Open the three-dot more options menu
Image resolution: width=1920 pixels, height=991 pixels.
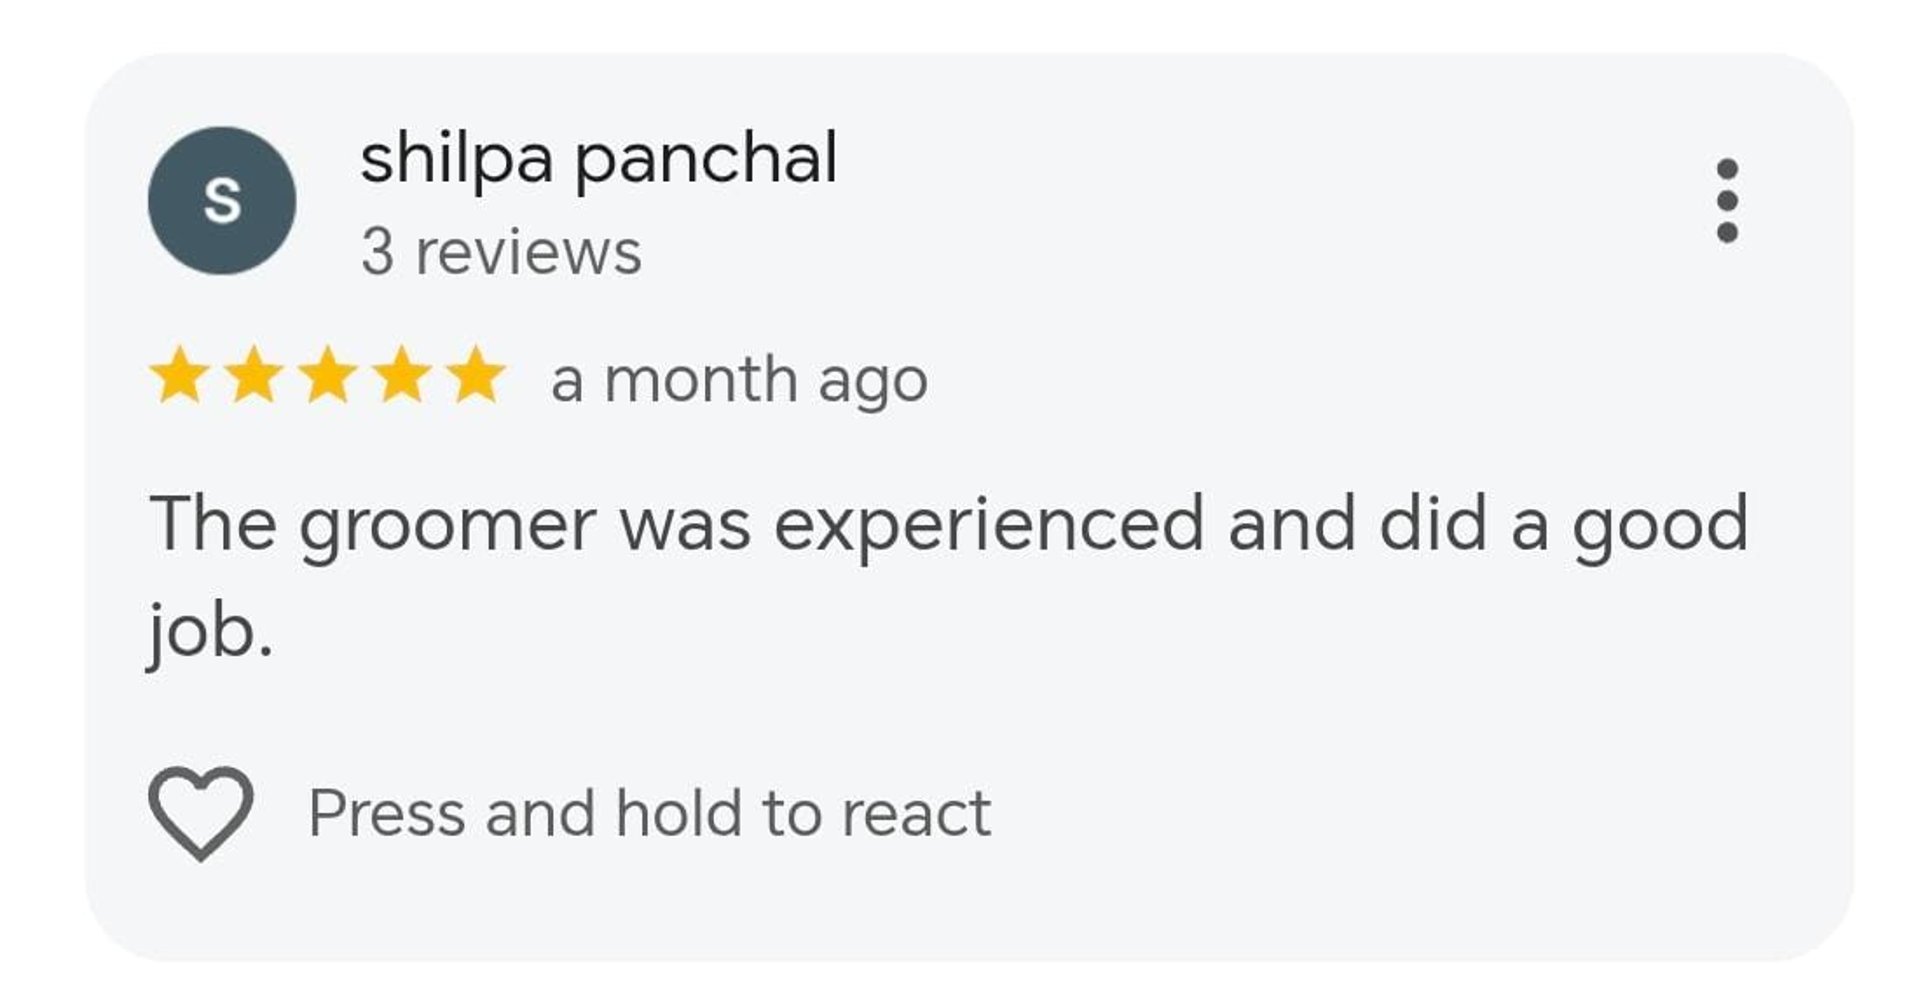pyautogui.click(x=1726, y=200)
